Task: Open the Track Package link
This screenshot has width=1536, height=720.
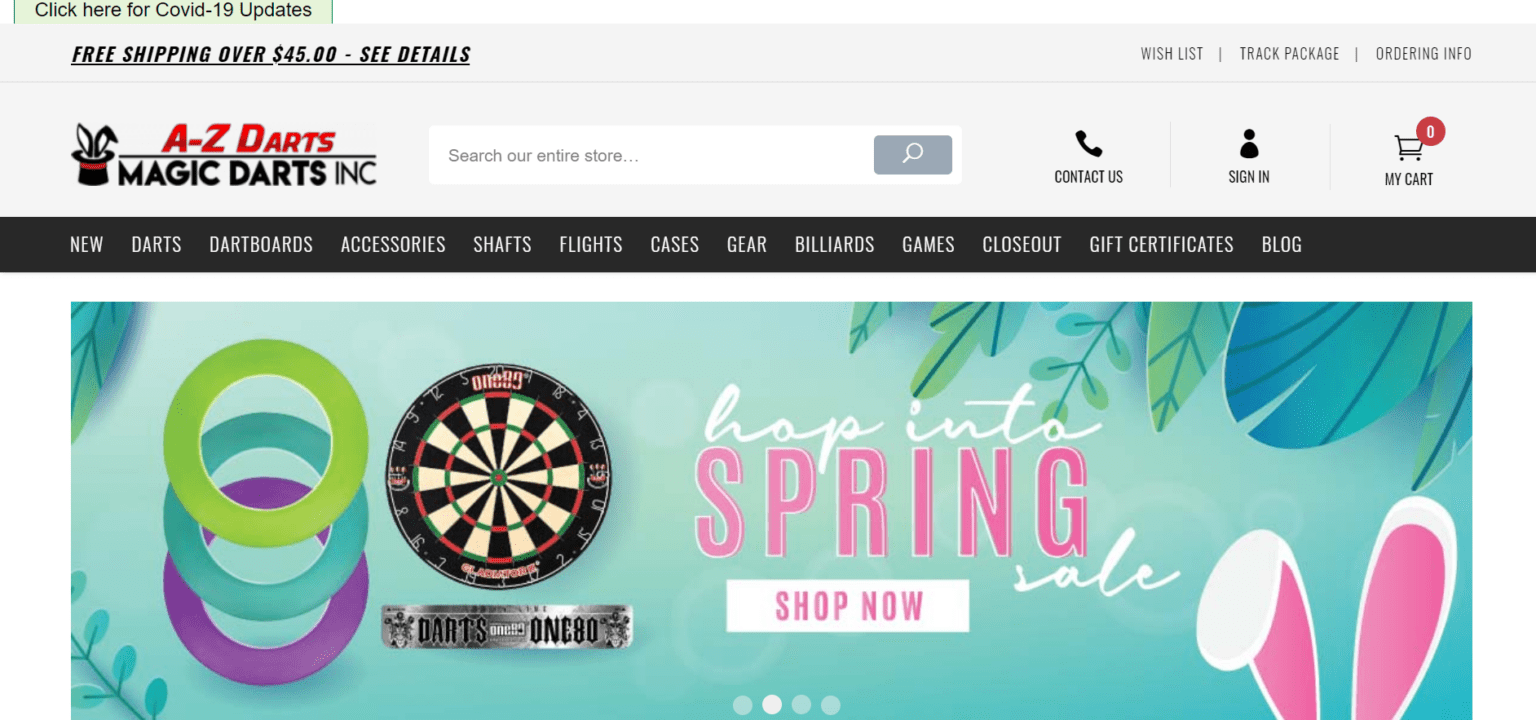Action: (1289, 54)
